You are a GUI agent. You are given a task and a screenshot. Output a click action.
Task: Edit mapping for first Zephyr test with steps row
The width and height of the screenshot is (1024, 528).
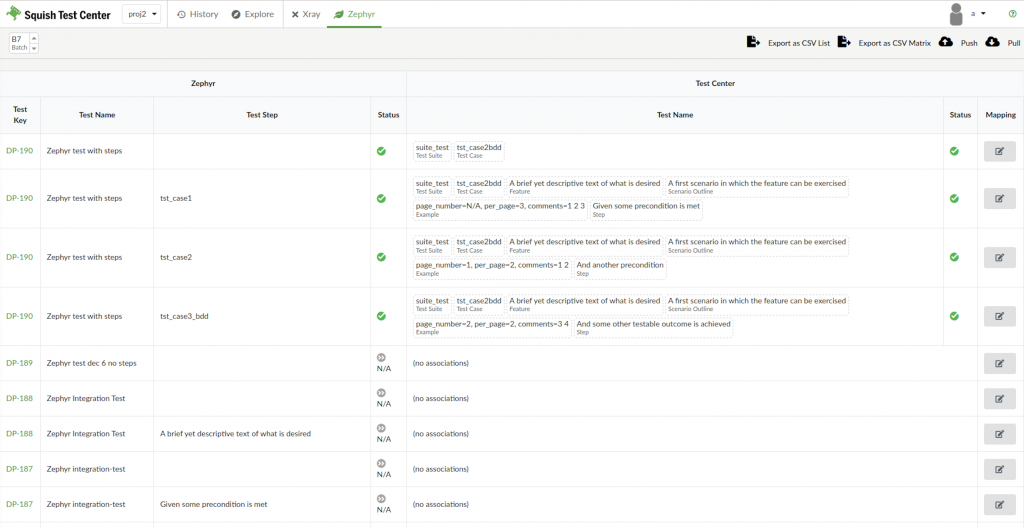tap(1000, 151)
